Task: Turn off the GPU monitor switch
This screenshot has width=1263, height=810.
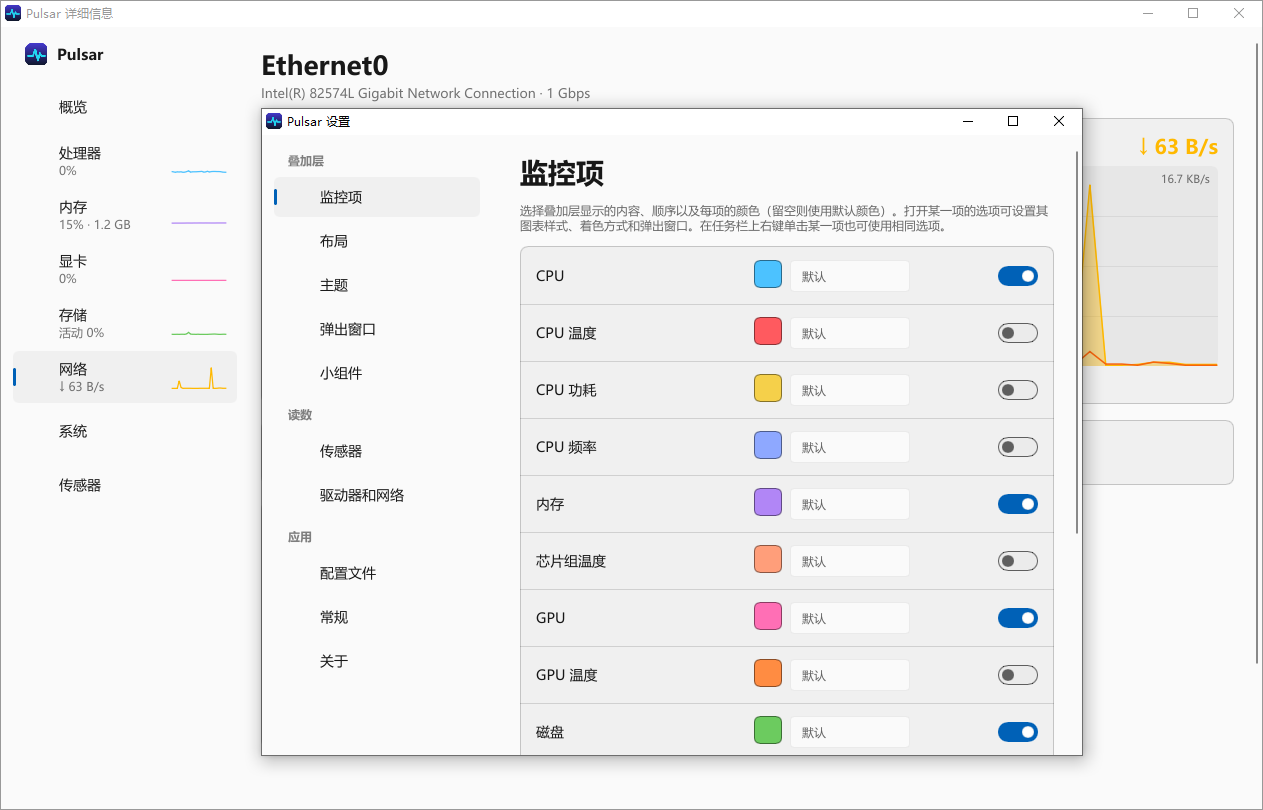Action: tap(1018, 618)
